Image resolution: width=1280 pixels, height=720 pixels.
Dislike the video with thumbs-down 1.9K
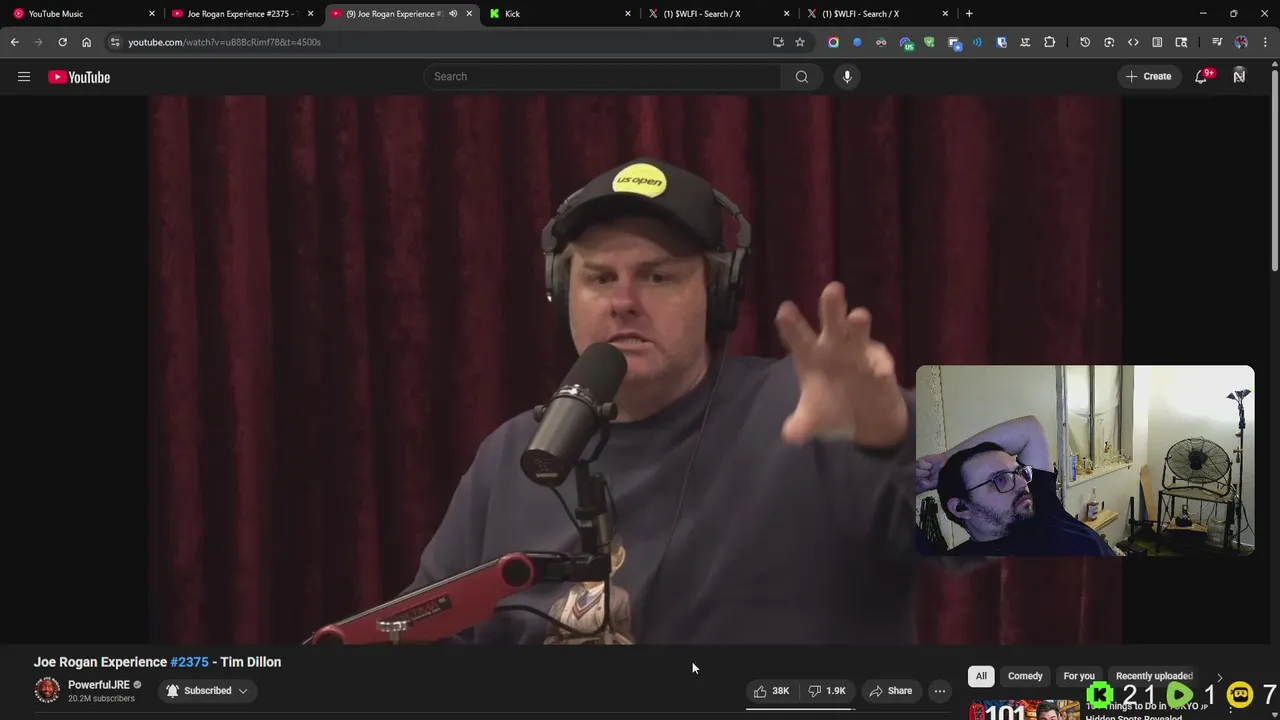click(x=826, y=691)
